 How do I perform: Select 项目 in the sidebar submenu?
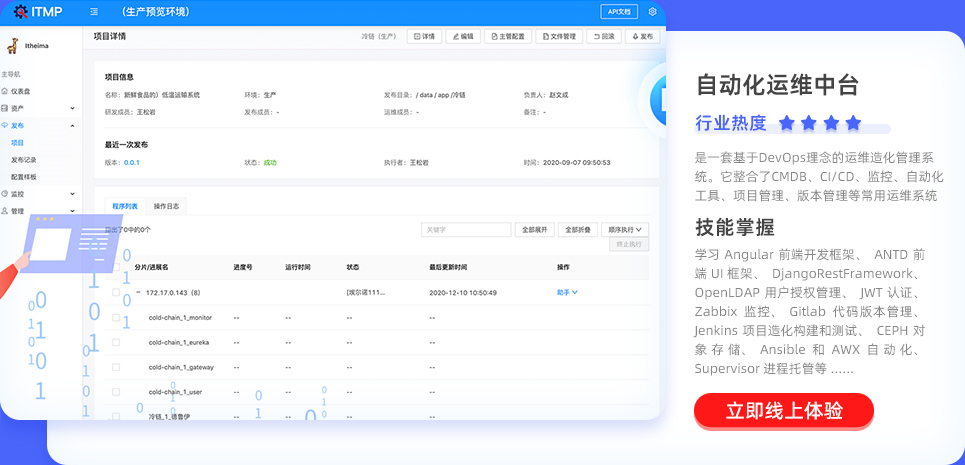tap(17, 143)
